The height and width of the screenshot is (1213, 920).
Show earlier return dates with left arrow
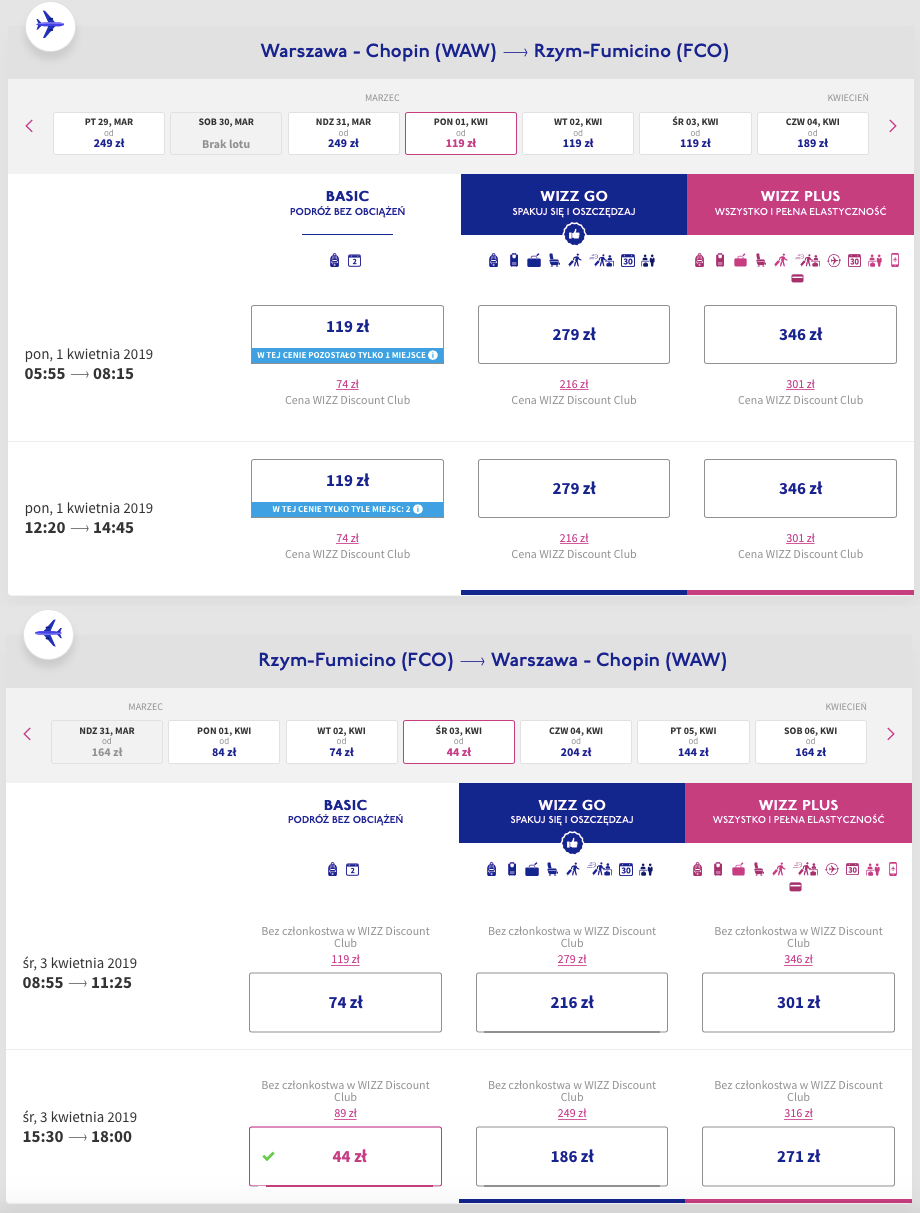(28, 734)
